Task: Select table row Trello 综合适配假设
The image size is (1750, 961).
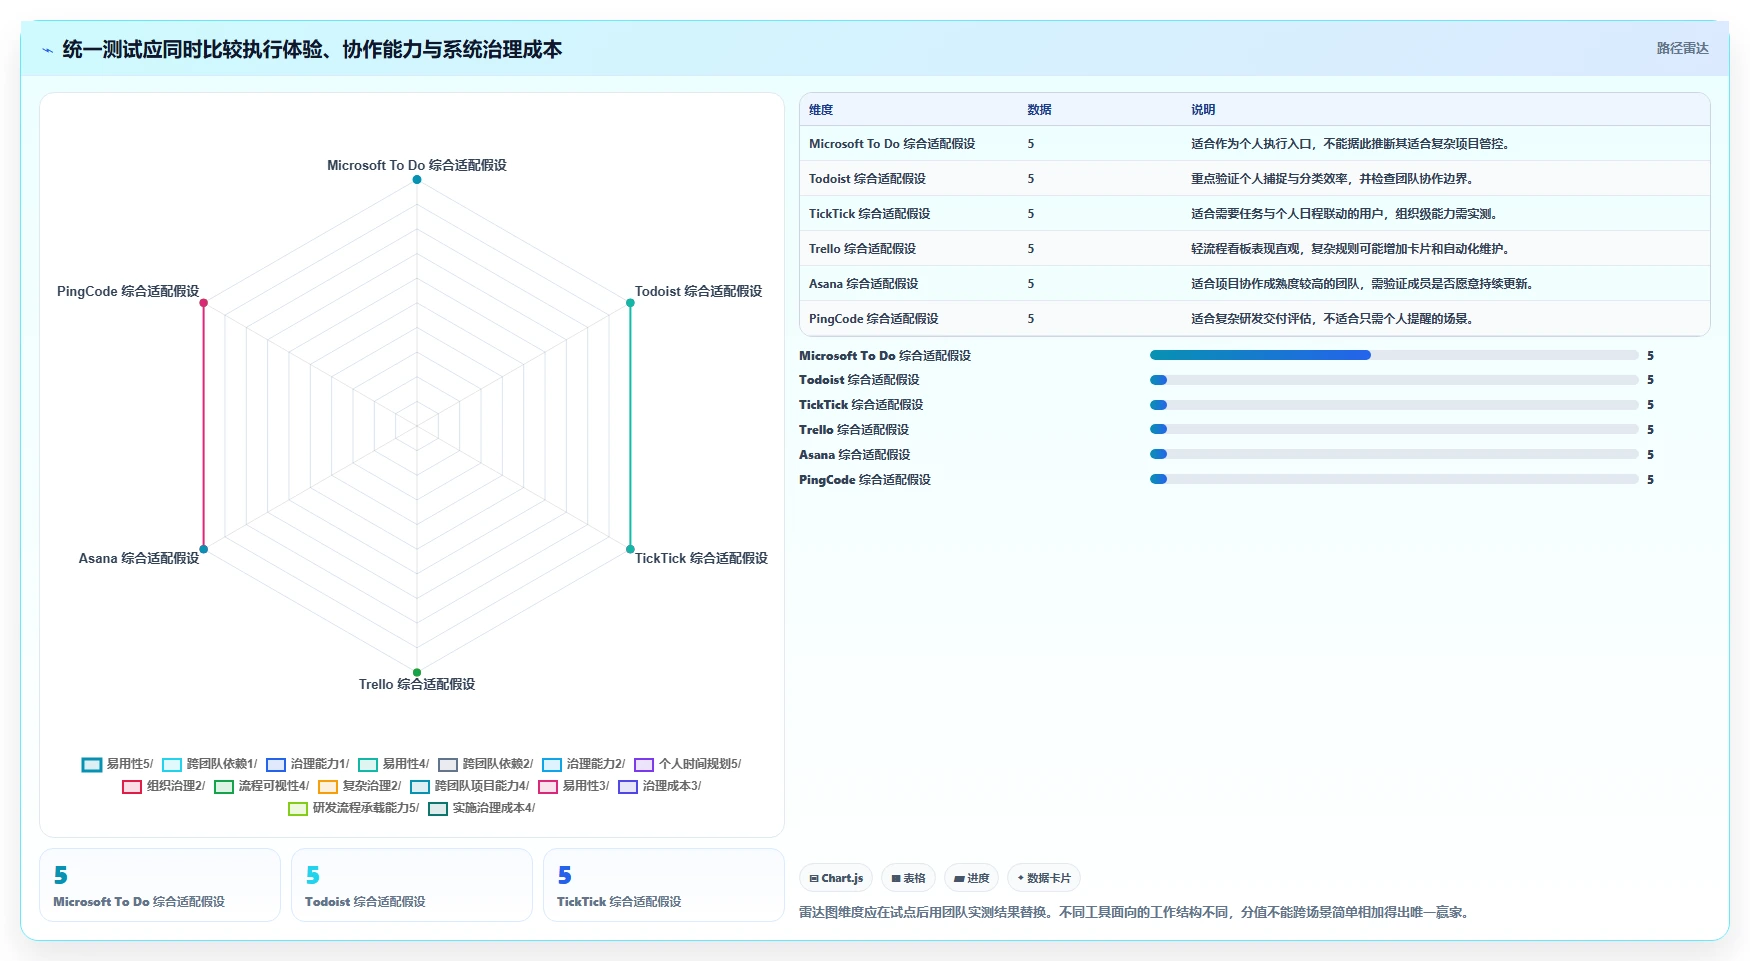Action: (1255, 249)
